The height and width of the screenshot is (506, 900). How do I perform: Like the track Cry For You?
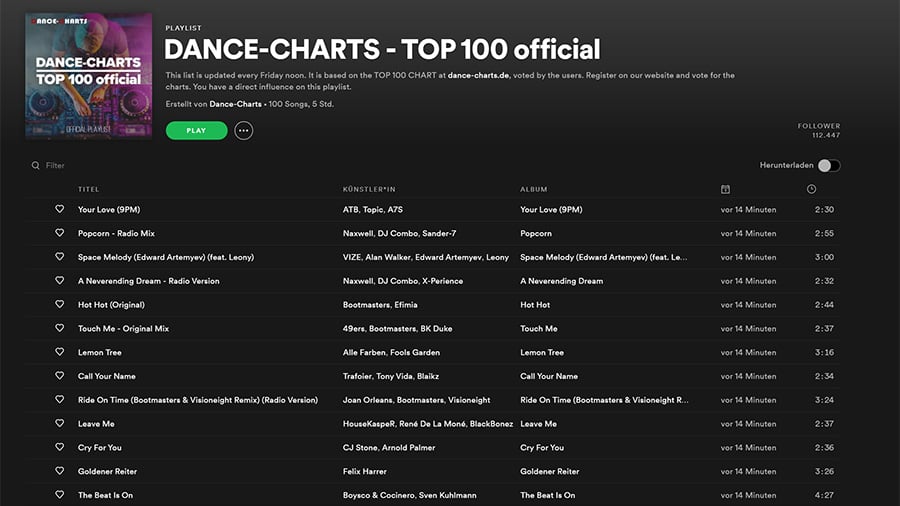60,447
